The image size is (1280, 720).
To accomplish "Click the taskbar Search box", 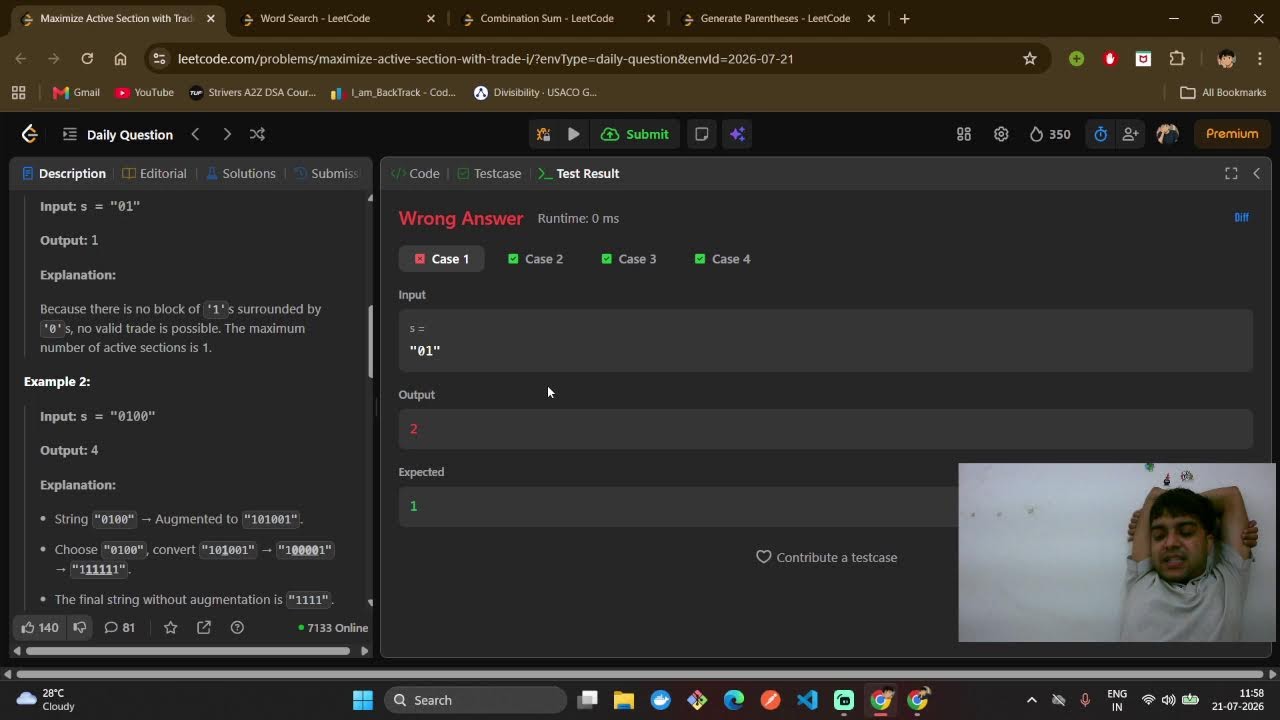I will [475, 700].
